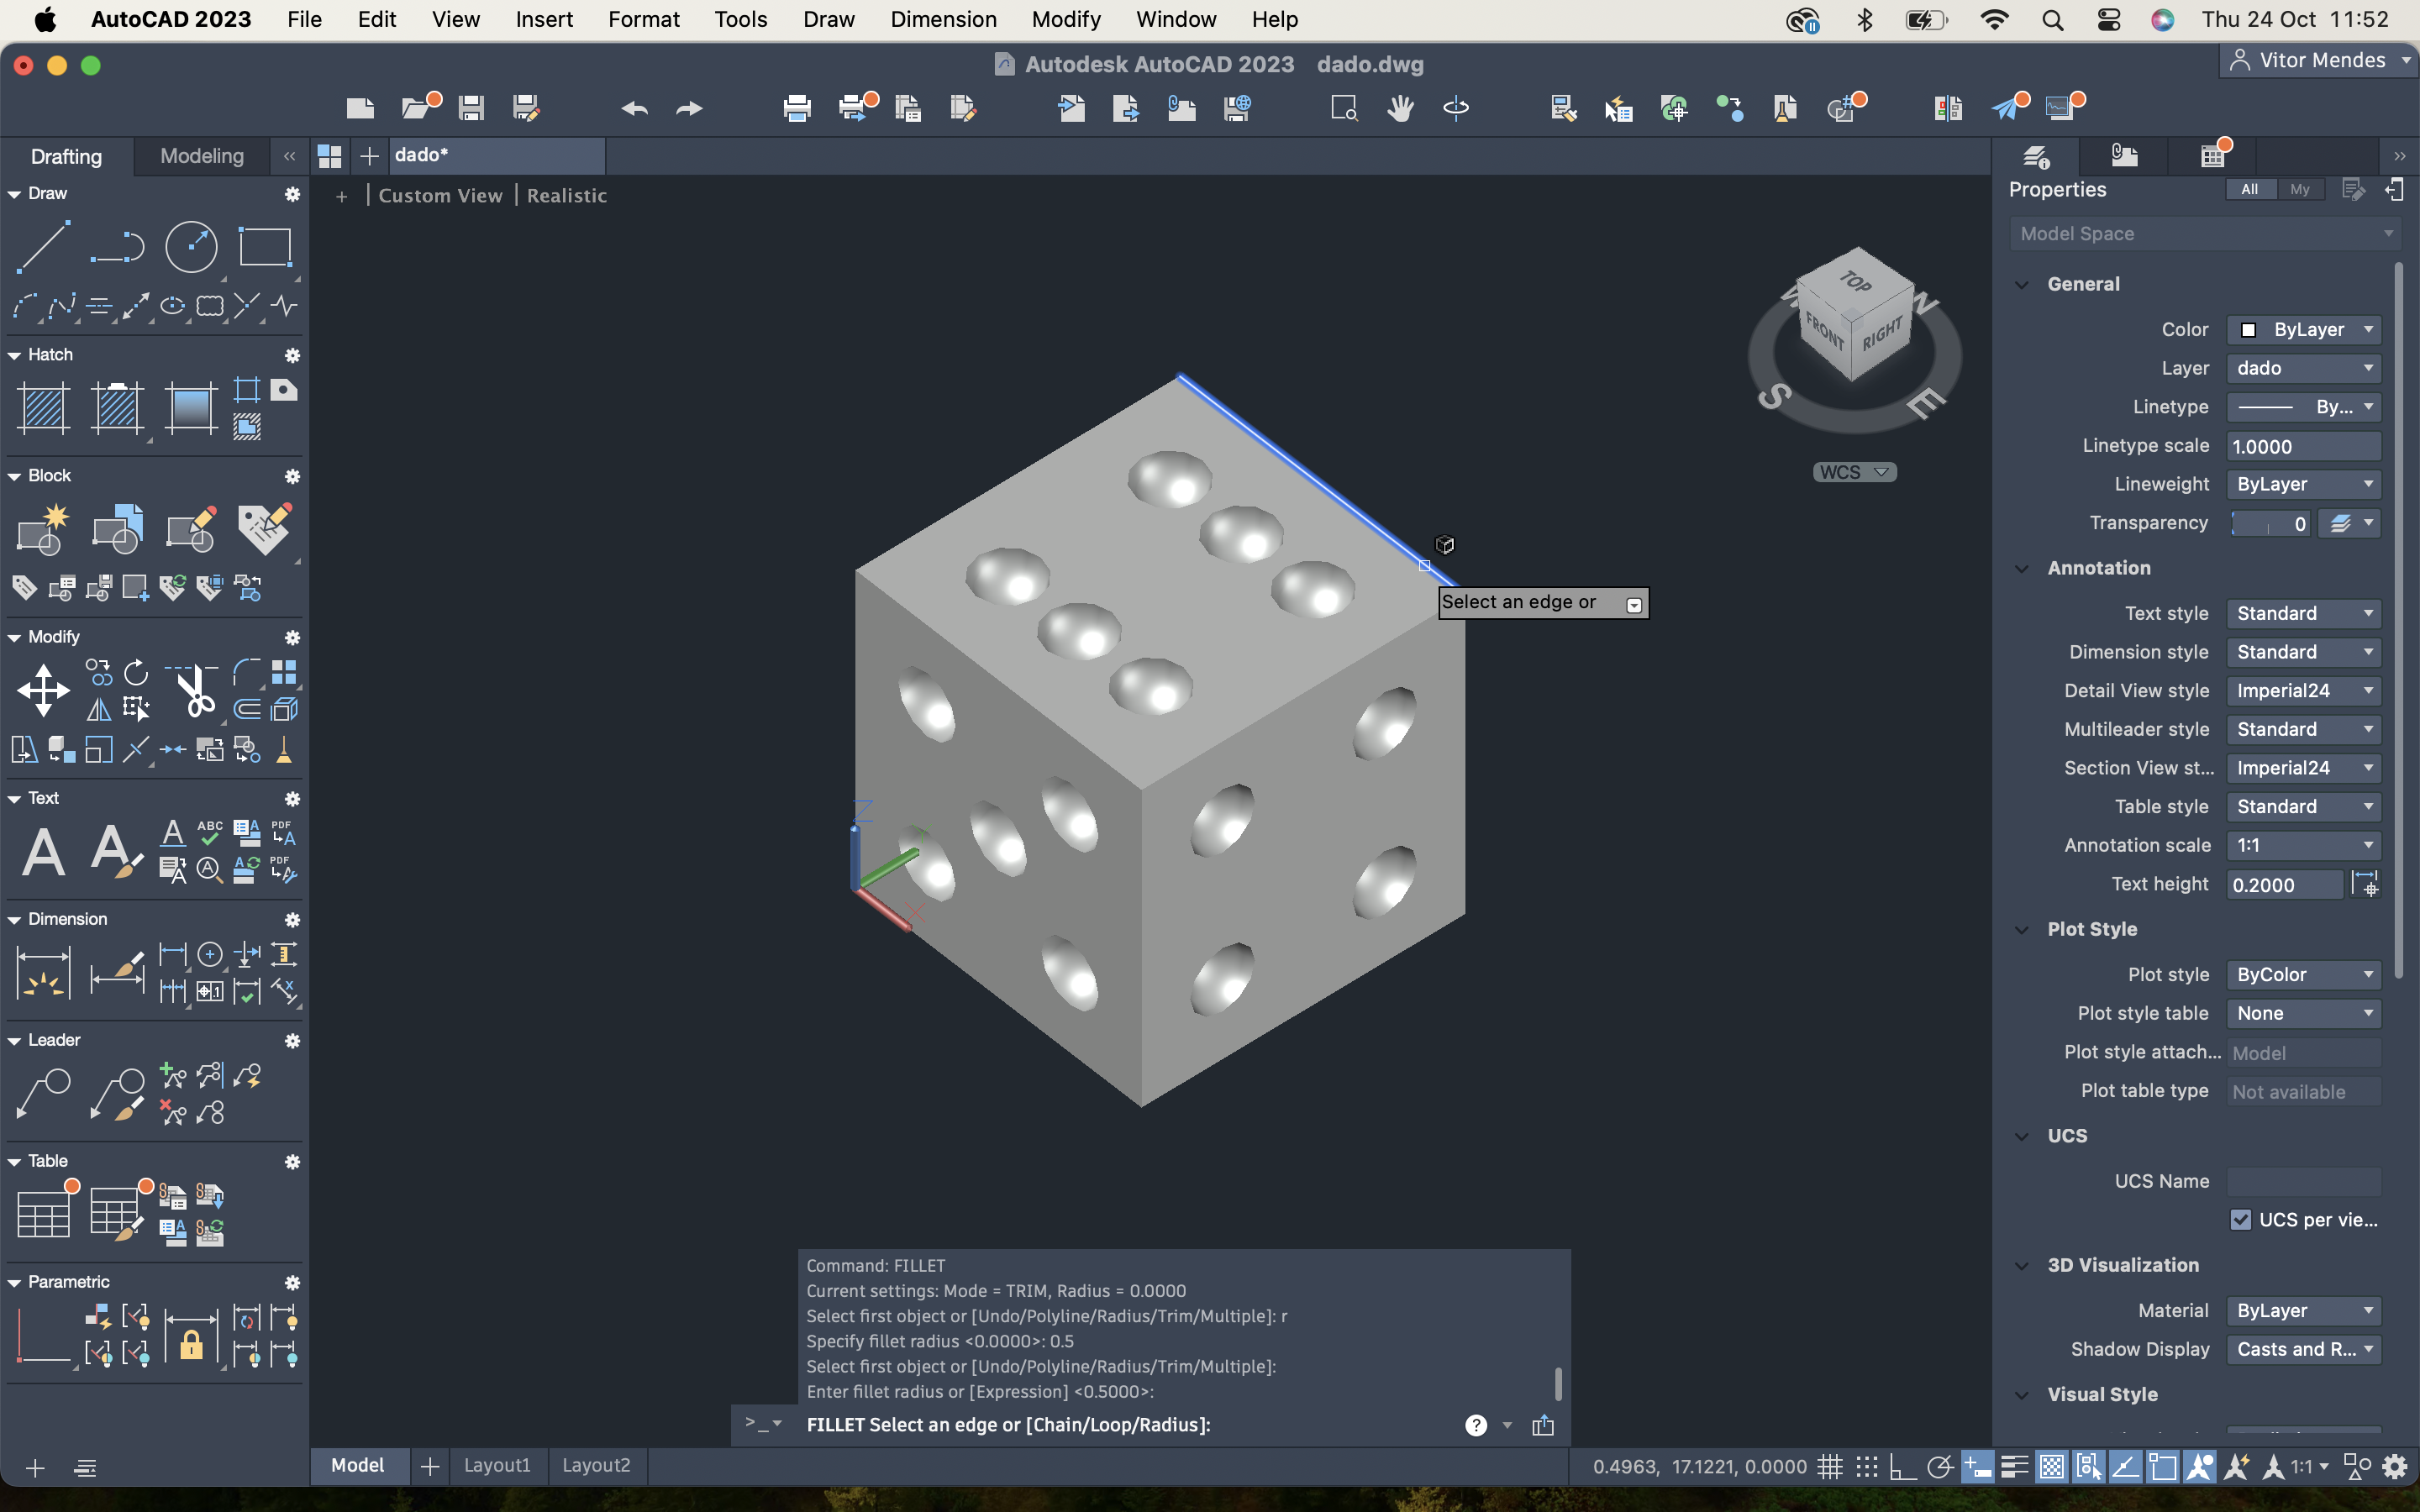Select the Rectangle draw tool
The image size is (2420, 1512).
pyautogui.click(x=265, y=246)
